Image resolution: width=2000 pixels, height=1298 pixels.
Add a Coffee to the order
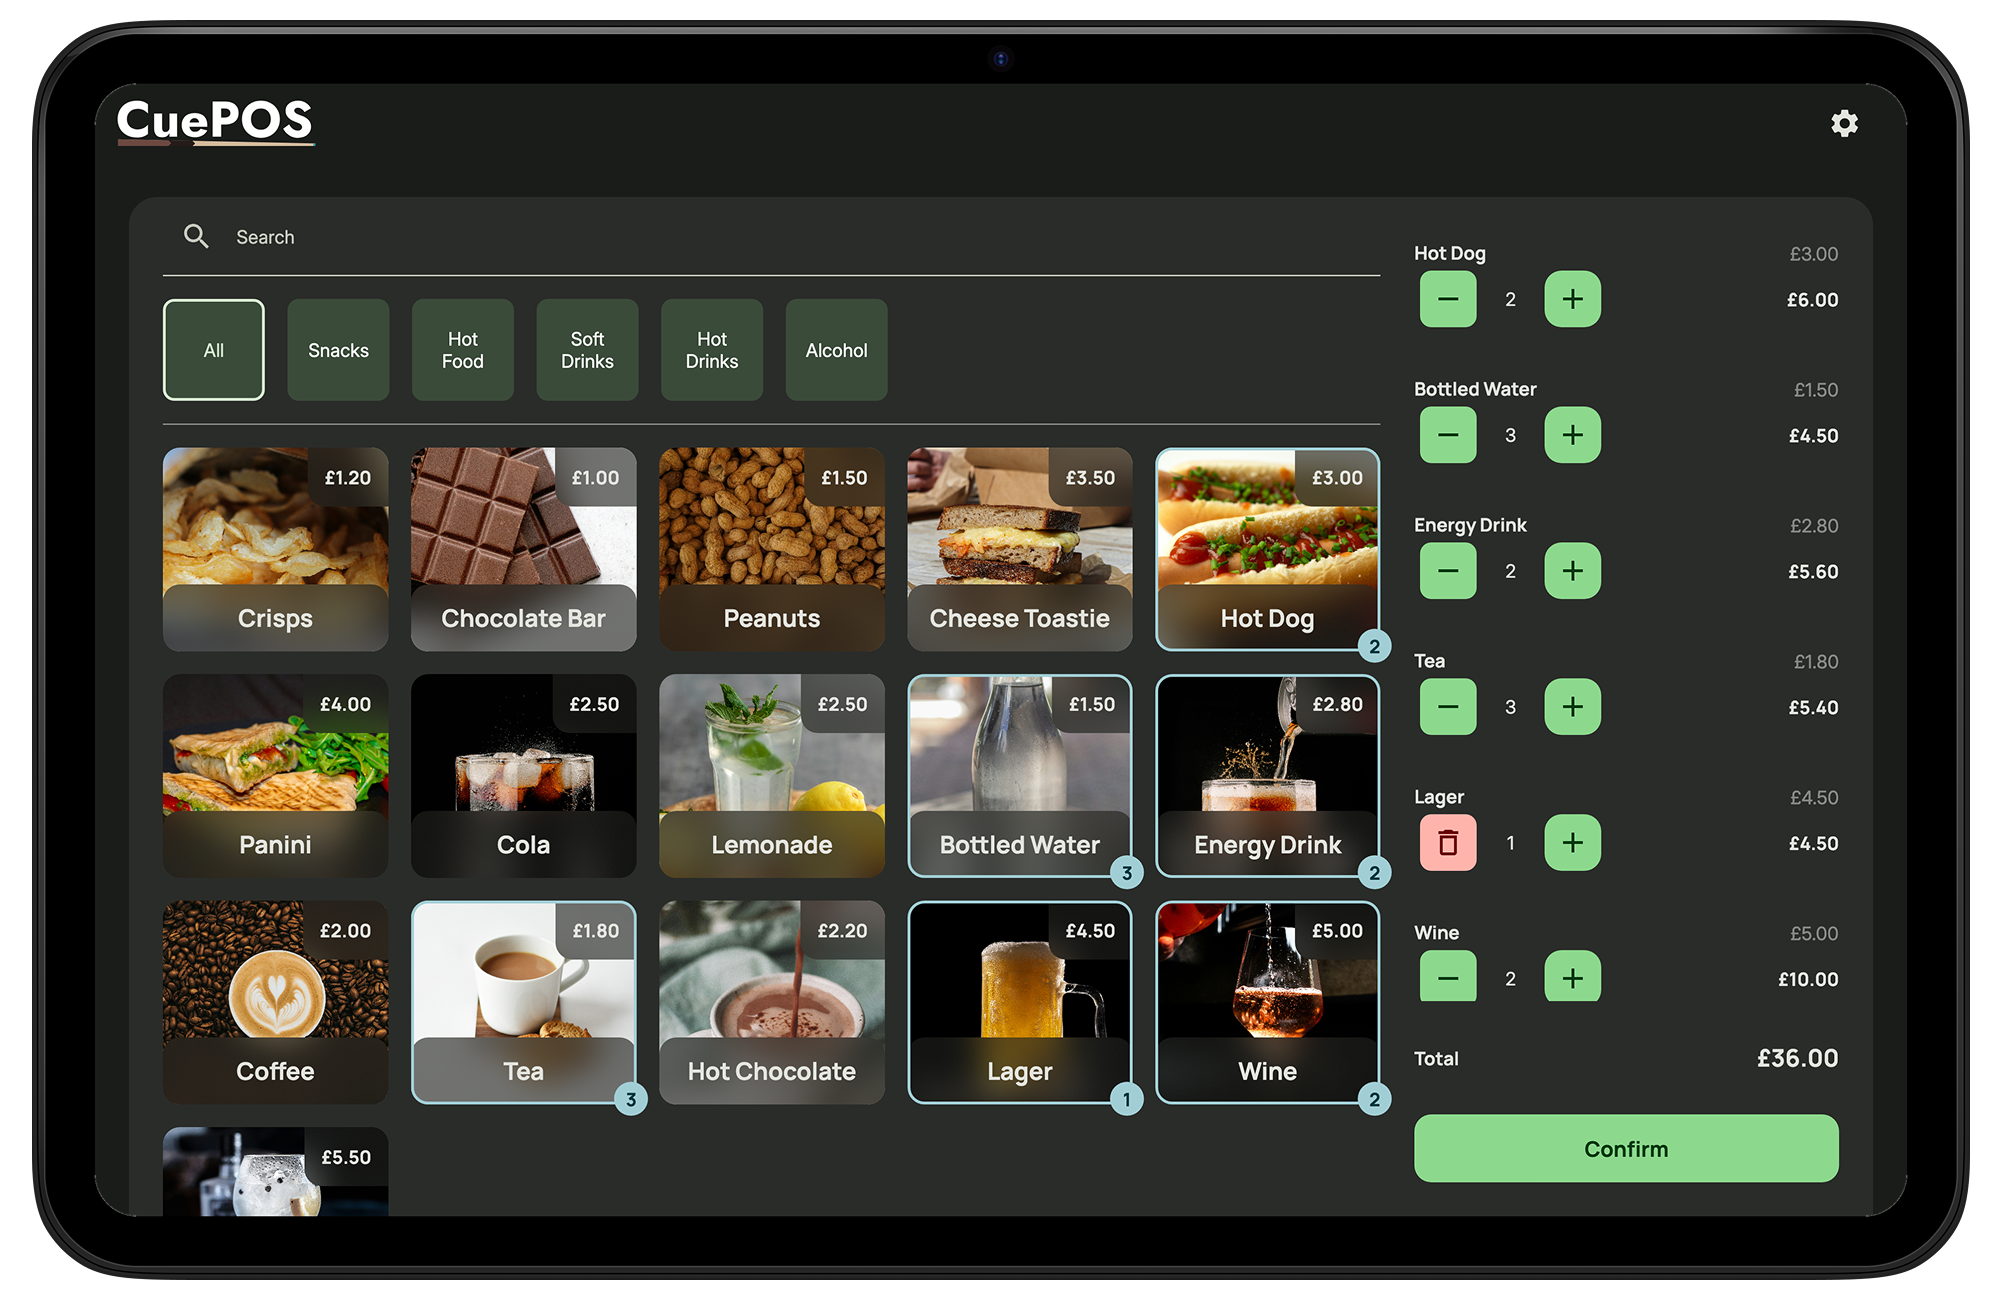pyautogui.click(x=275, y=1002)
